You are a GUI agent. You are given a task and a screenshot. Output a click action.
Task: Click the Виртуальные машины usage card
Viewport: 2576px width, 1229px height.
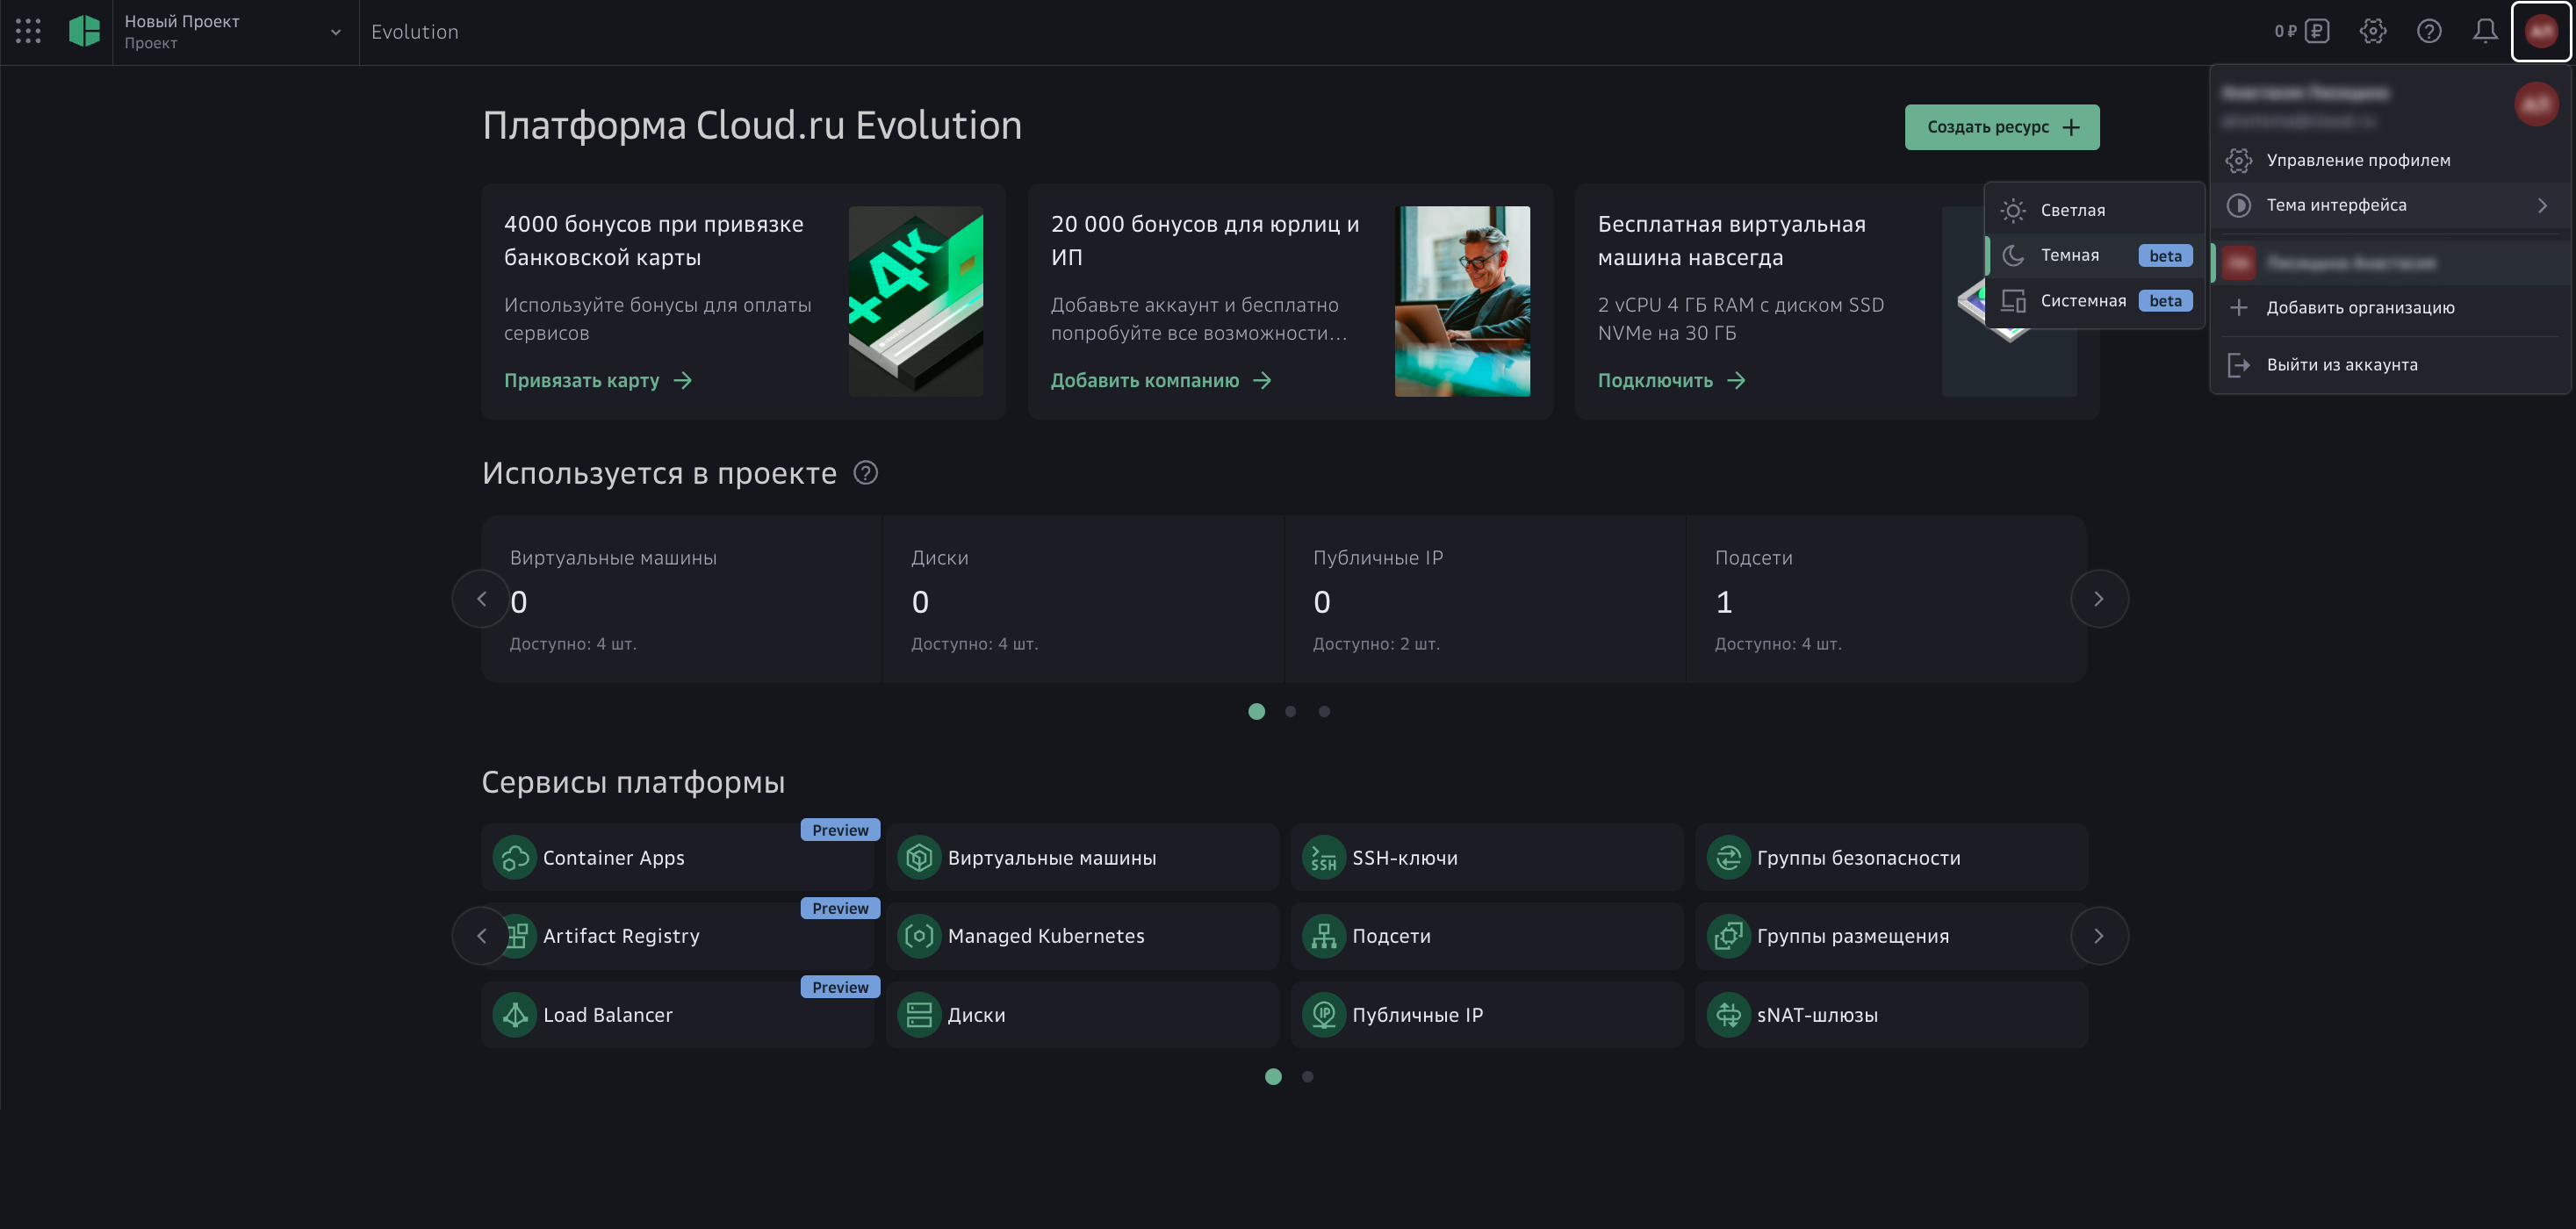pyautogui.click(x=682, y=599)
